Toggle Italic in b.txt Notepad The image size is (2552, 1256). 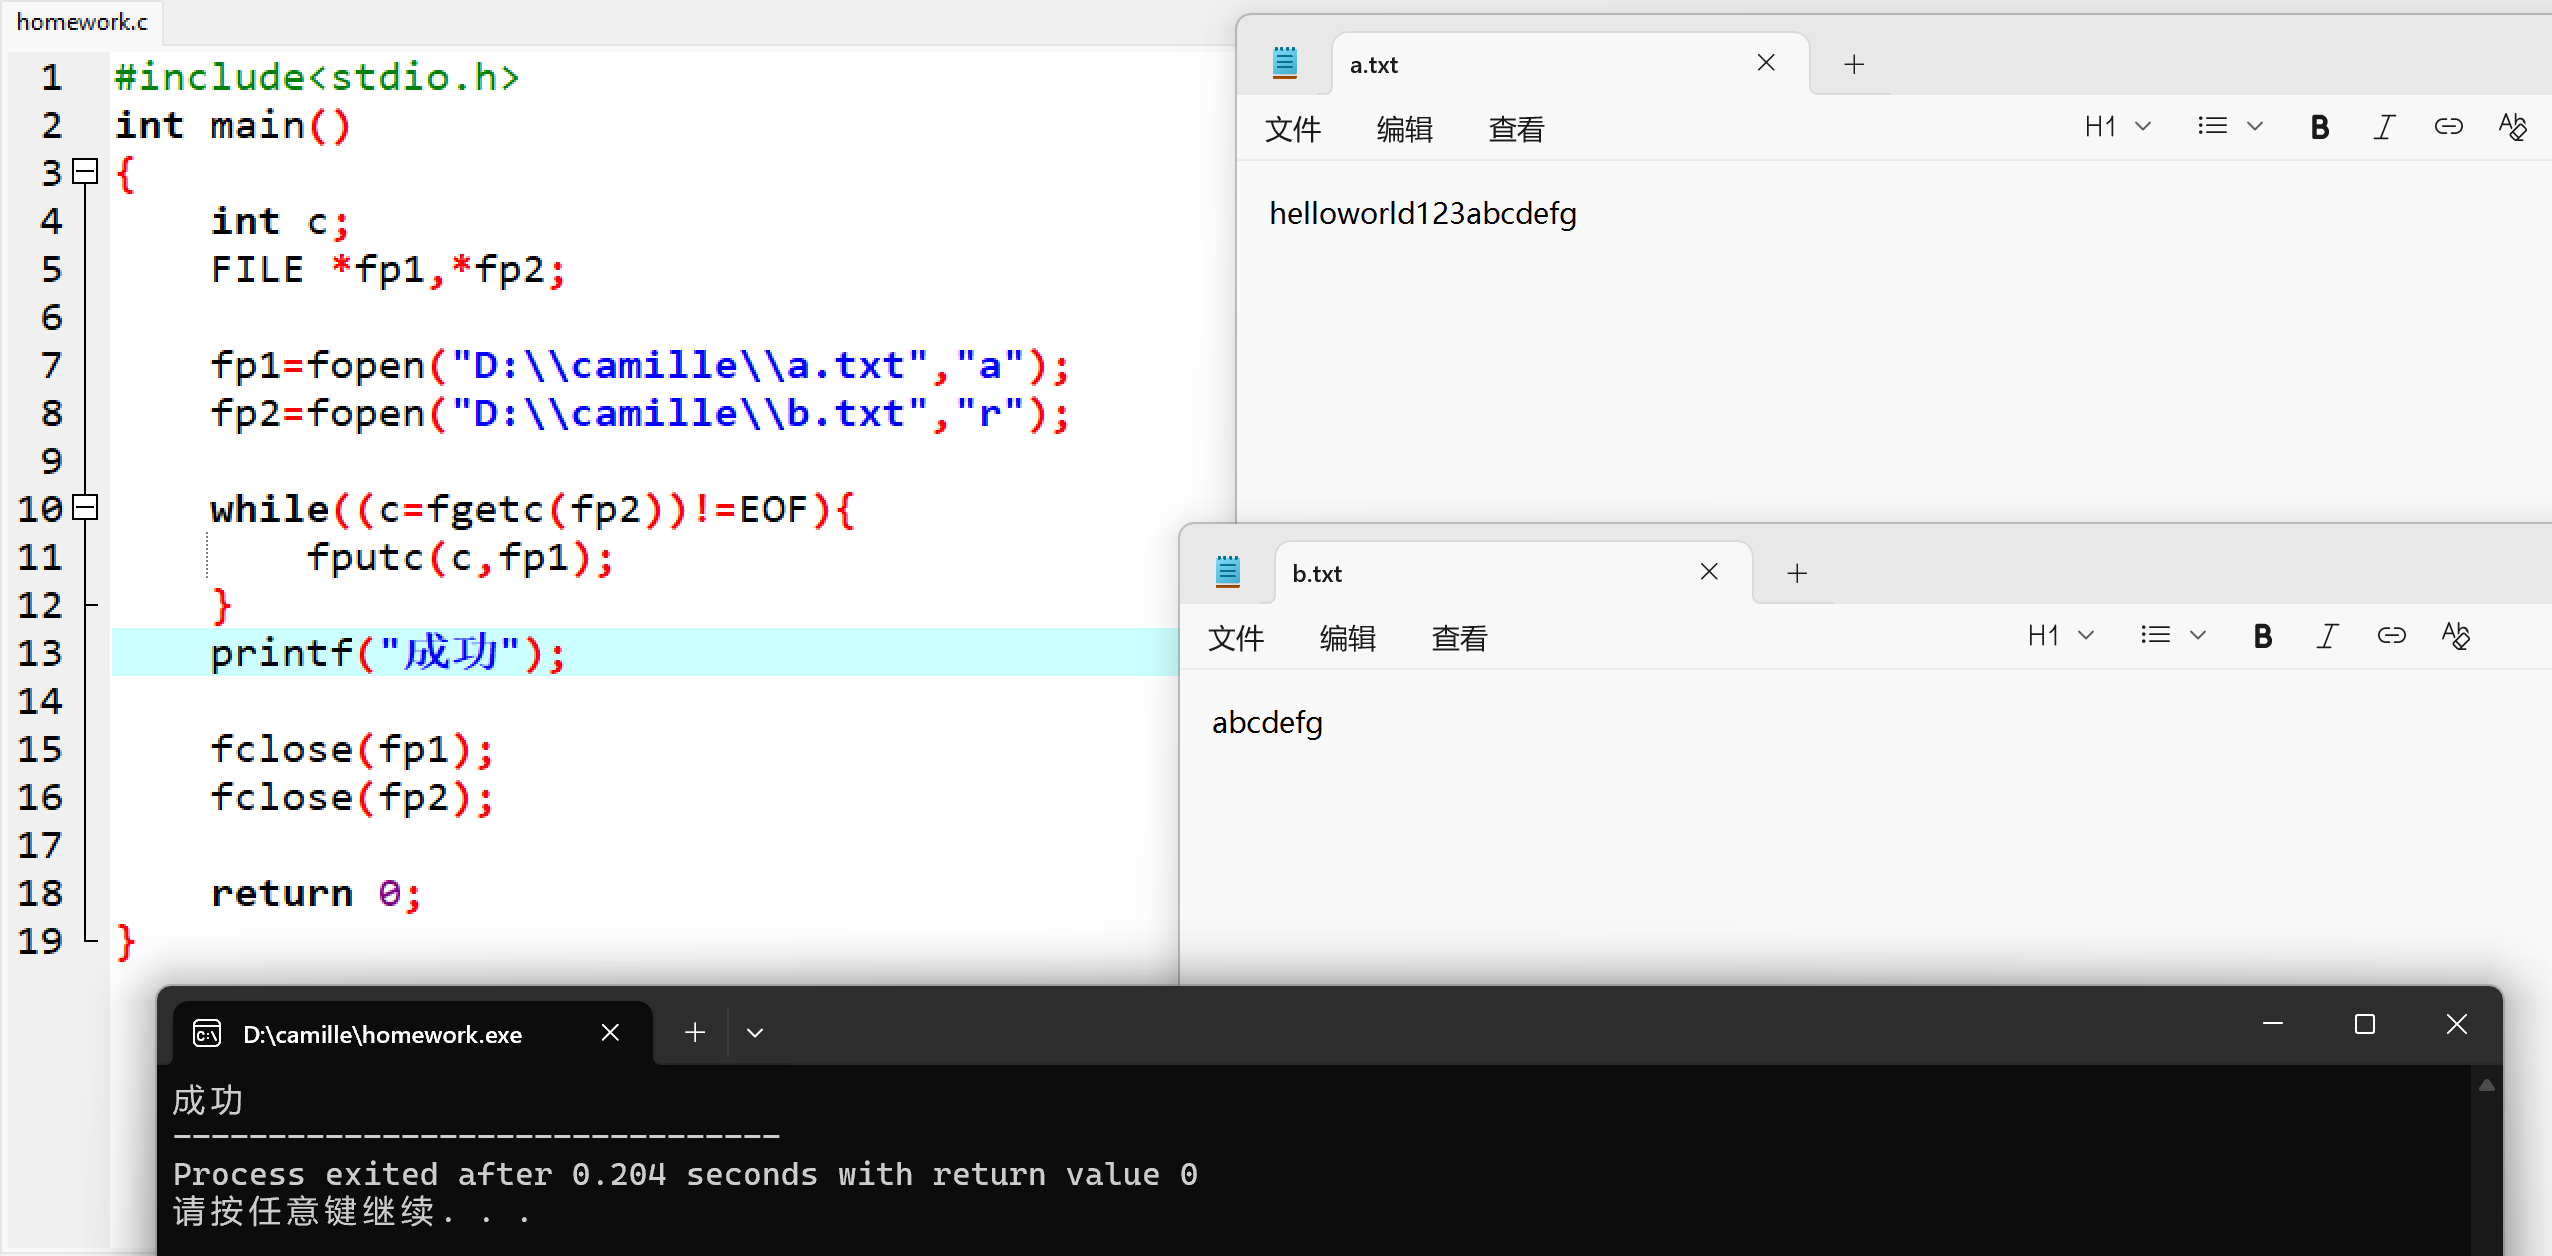click(2327, 636)
